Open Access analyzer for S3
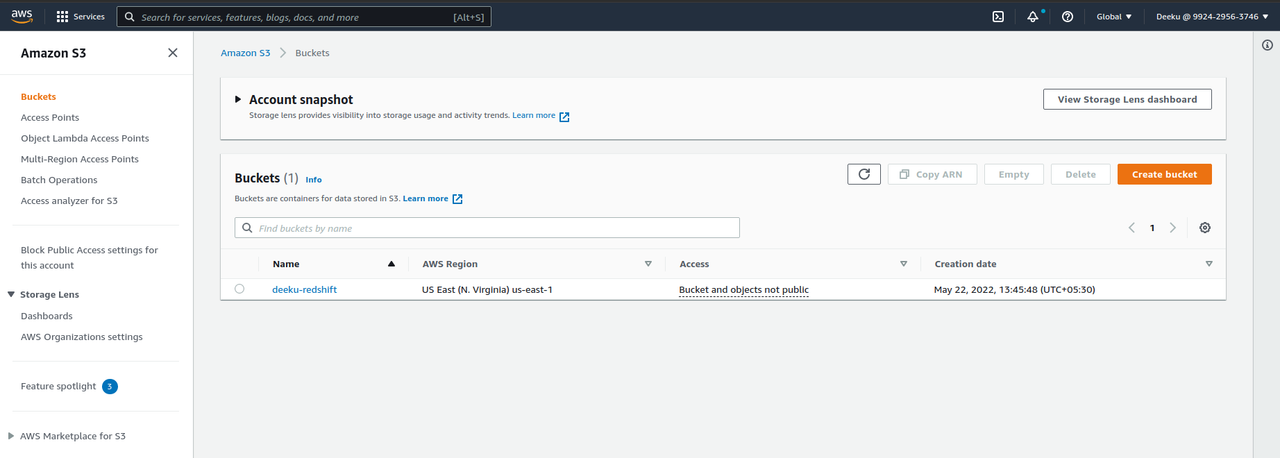Screen dimensions: 1280x458 pyautogui.click(x=69, y=201)
